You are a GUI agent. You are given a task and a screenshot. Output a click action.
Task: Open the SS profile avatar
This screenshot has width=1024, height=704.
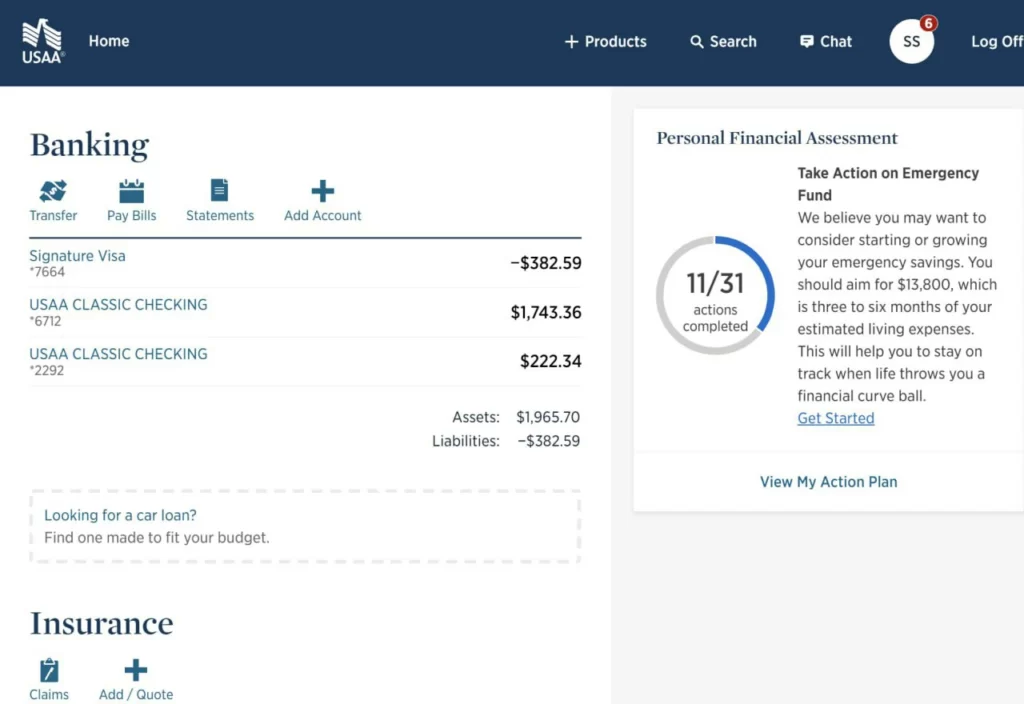tap(911, 41)
